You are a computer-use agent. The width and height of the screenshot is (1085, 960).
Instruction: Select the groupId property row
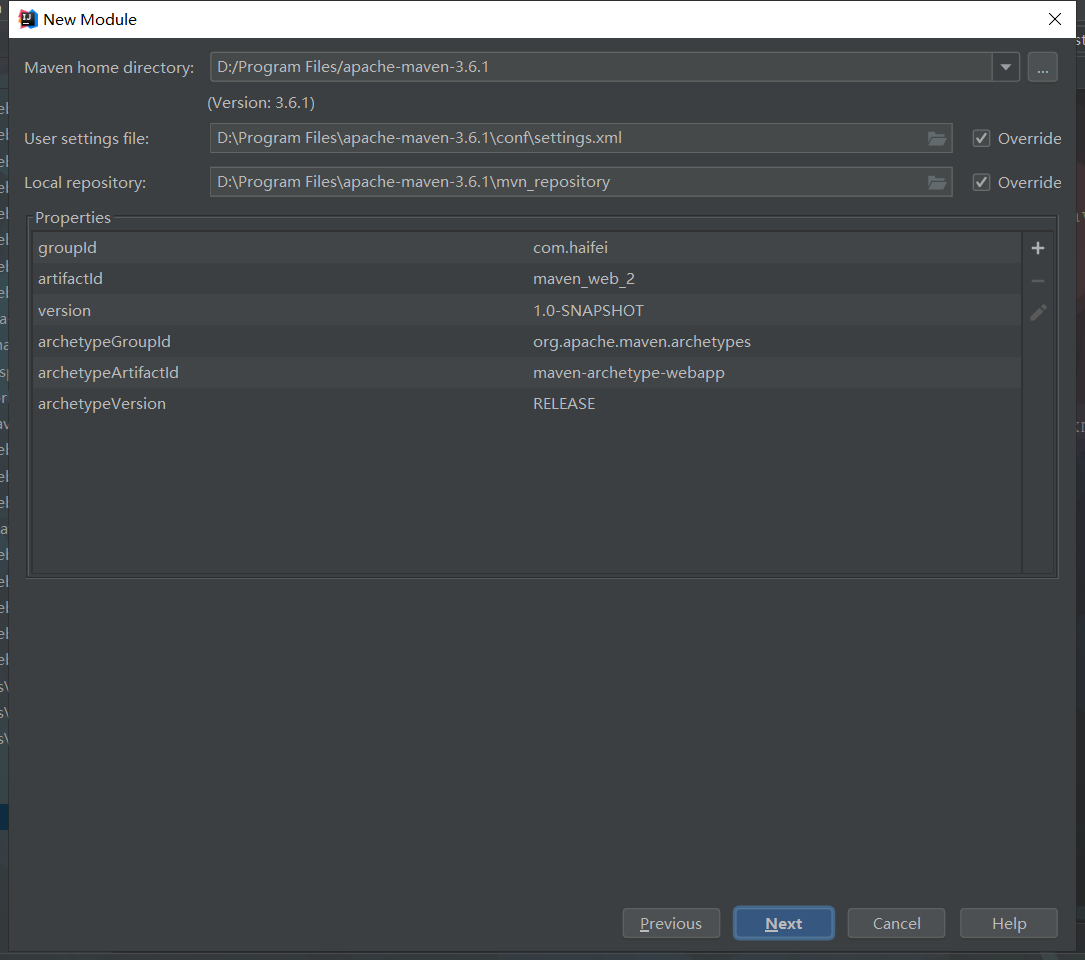[527, 248]
